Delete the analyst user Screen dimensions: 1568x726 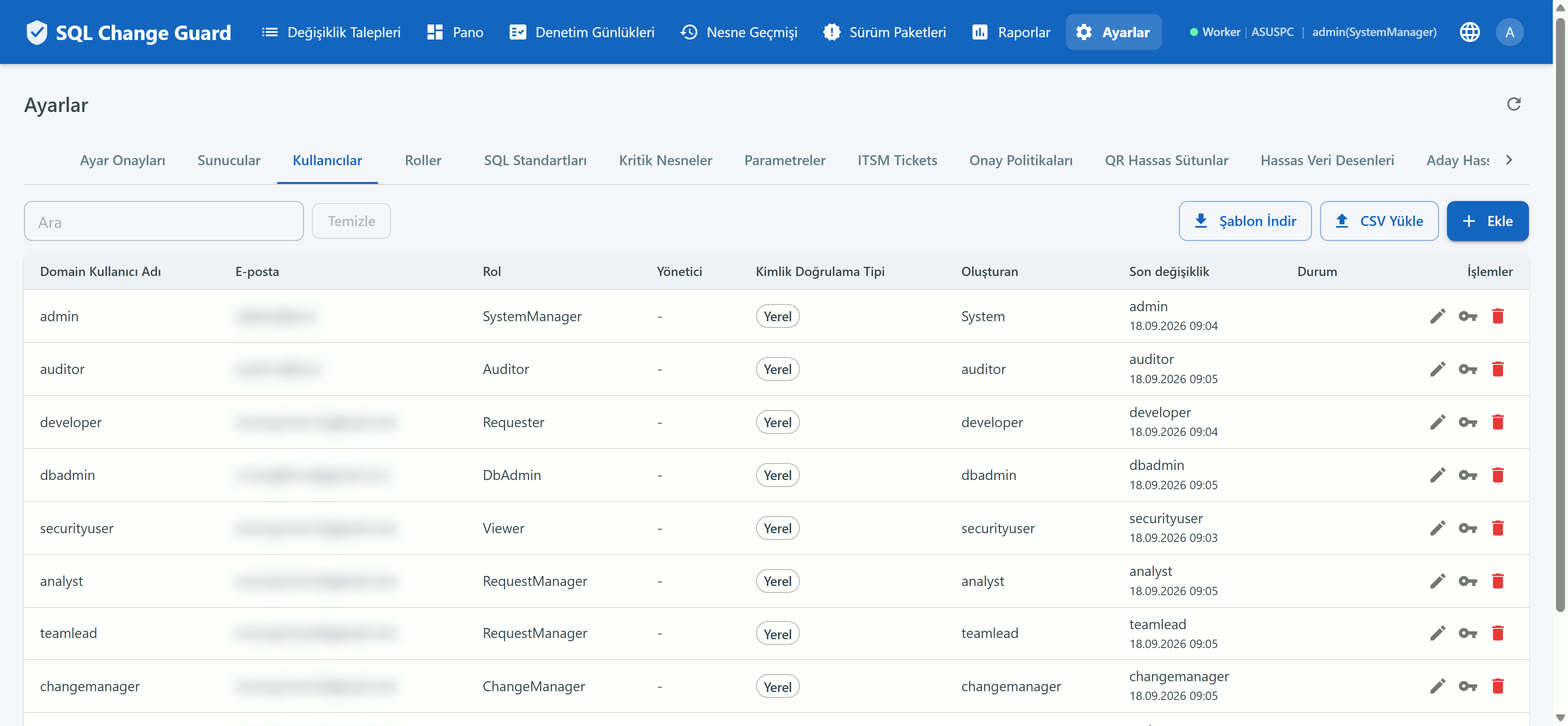(1498, 581)
